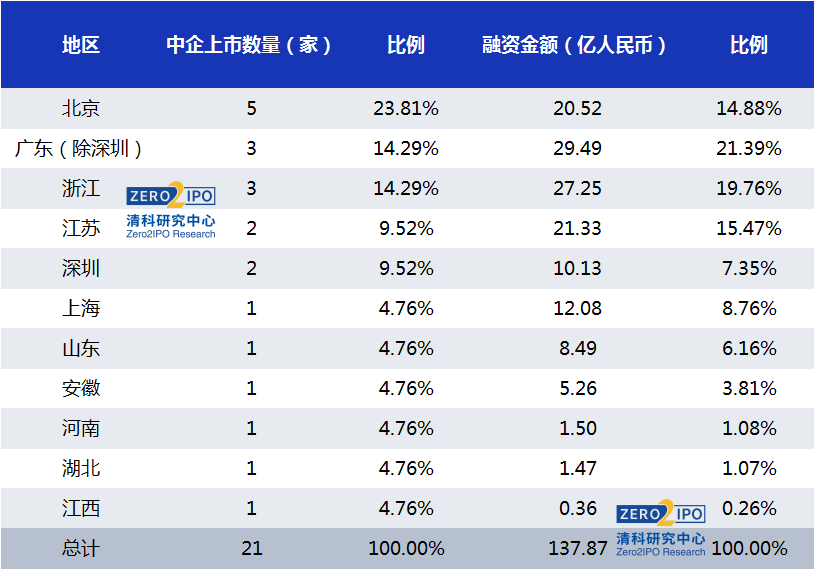The image size is (814, 570).
Task: Click the 1.47 amount in 湖北 row
Action: [577, 468]
